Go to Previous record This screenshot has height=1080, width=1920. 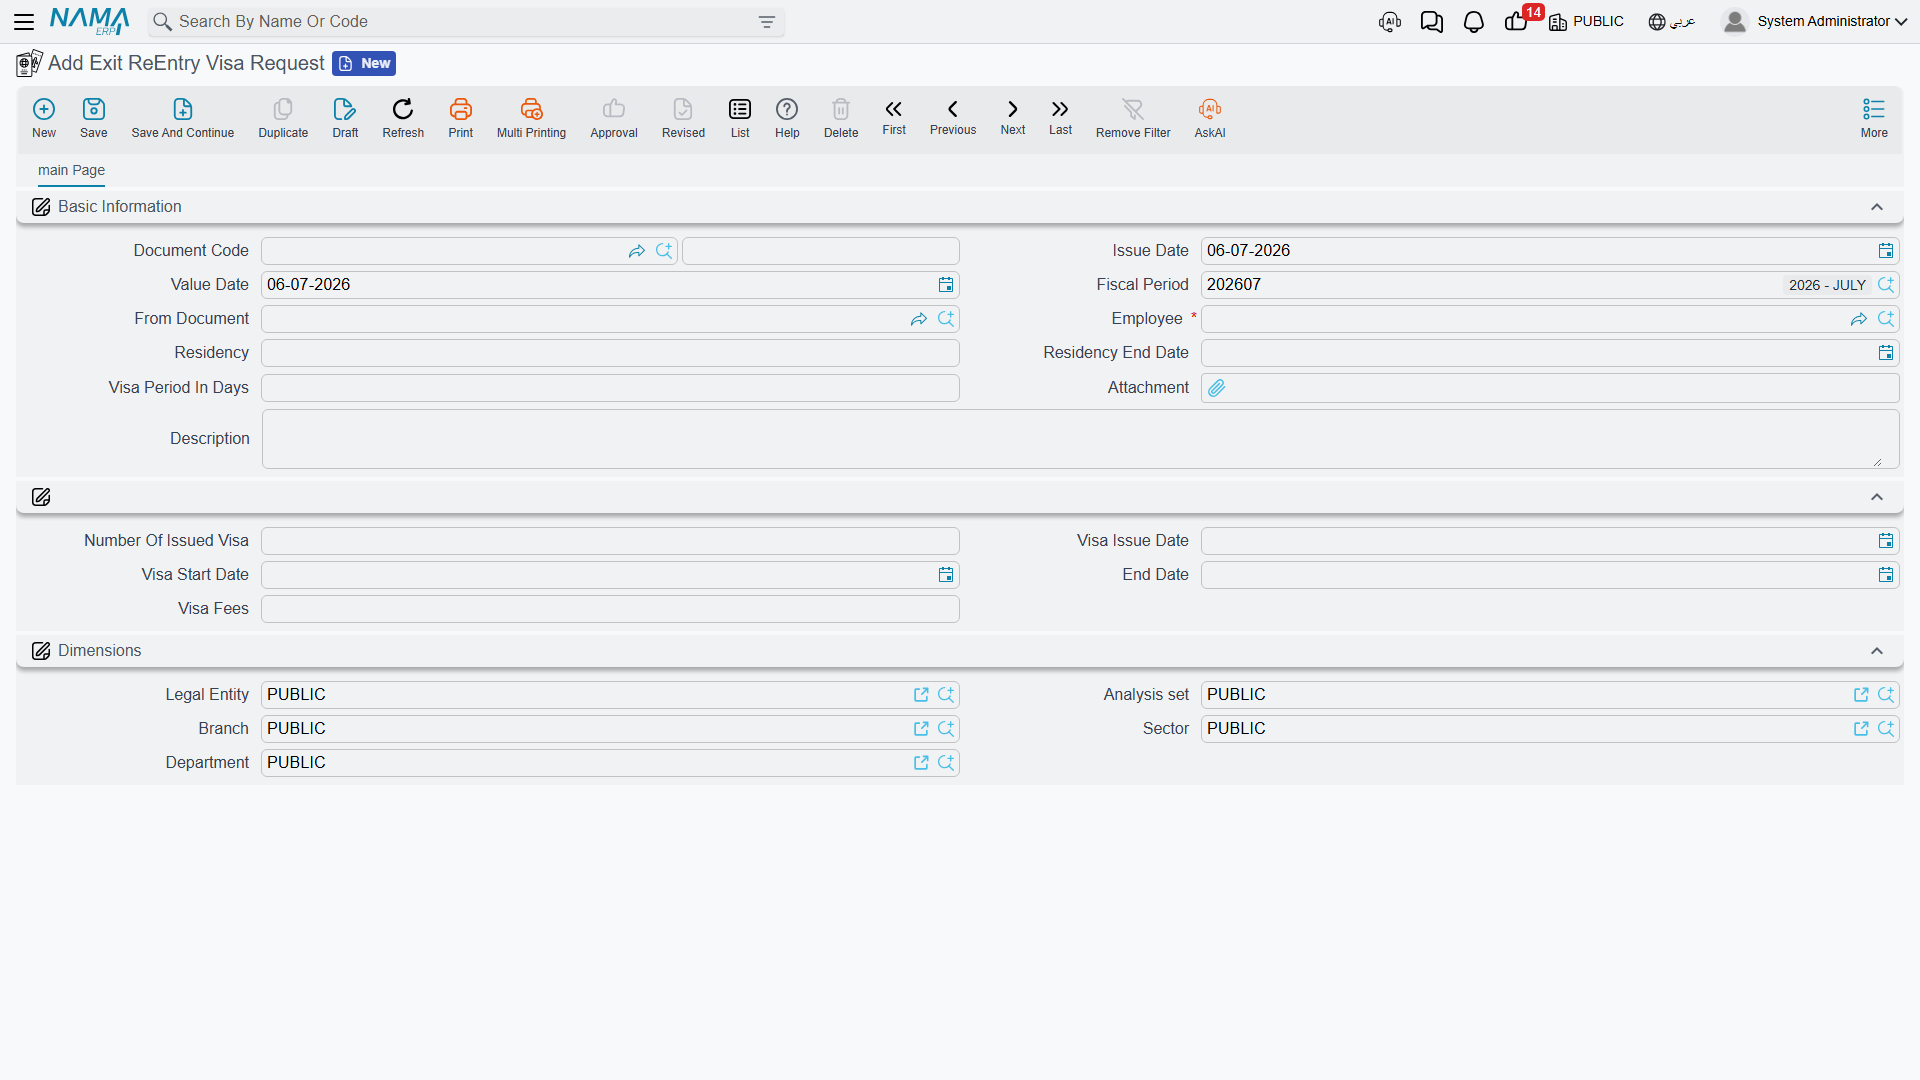click(x=953, y=117)
